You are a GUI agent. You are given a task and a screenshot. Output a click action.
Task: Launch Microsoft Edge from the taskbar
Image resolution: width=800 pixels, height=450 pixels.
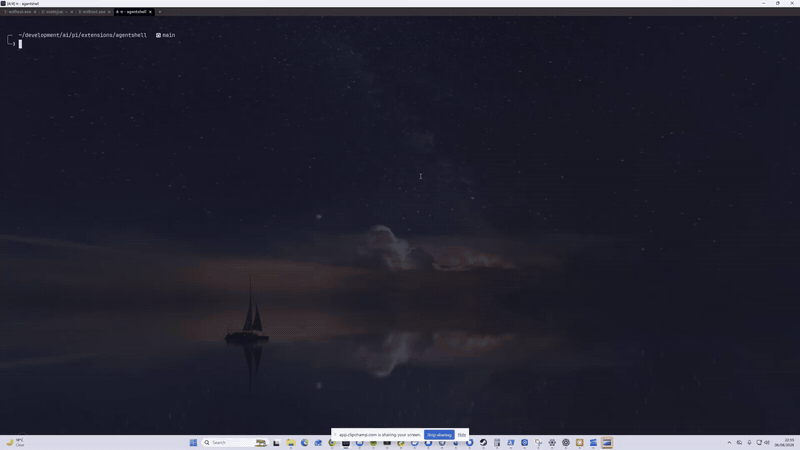pyautogui.click(x=305, y=442)
